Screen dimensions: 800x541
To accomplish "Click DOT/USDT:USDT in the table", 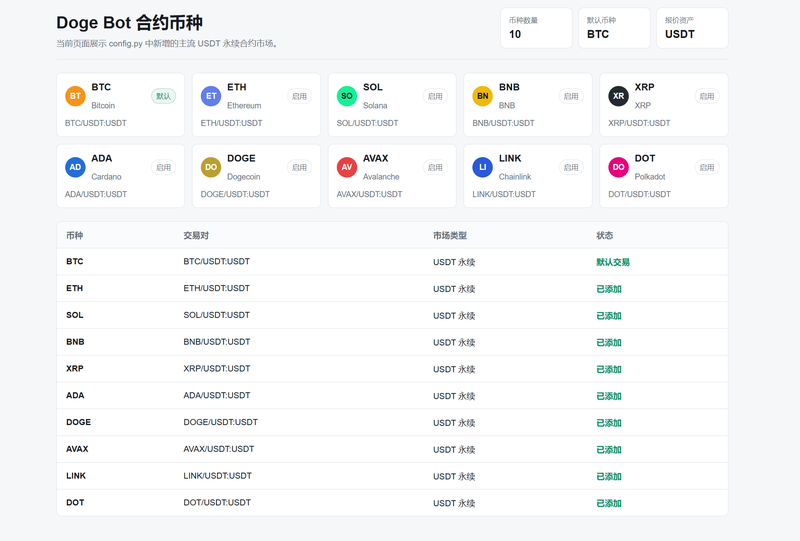I will coord(217,503).
